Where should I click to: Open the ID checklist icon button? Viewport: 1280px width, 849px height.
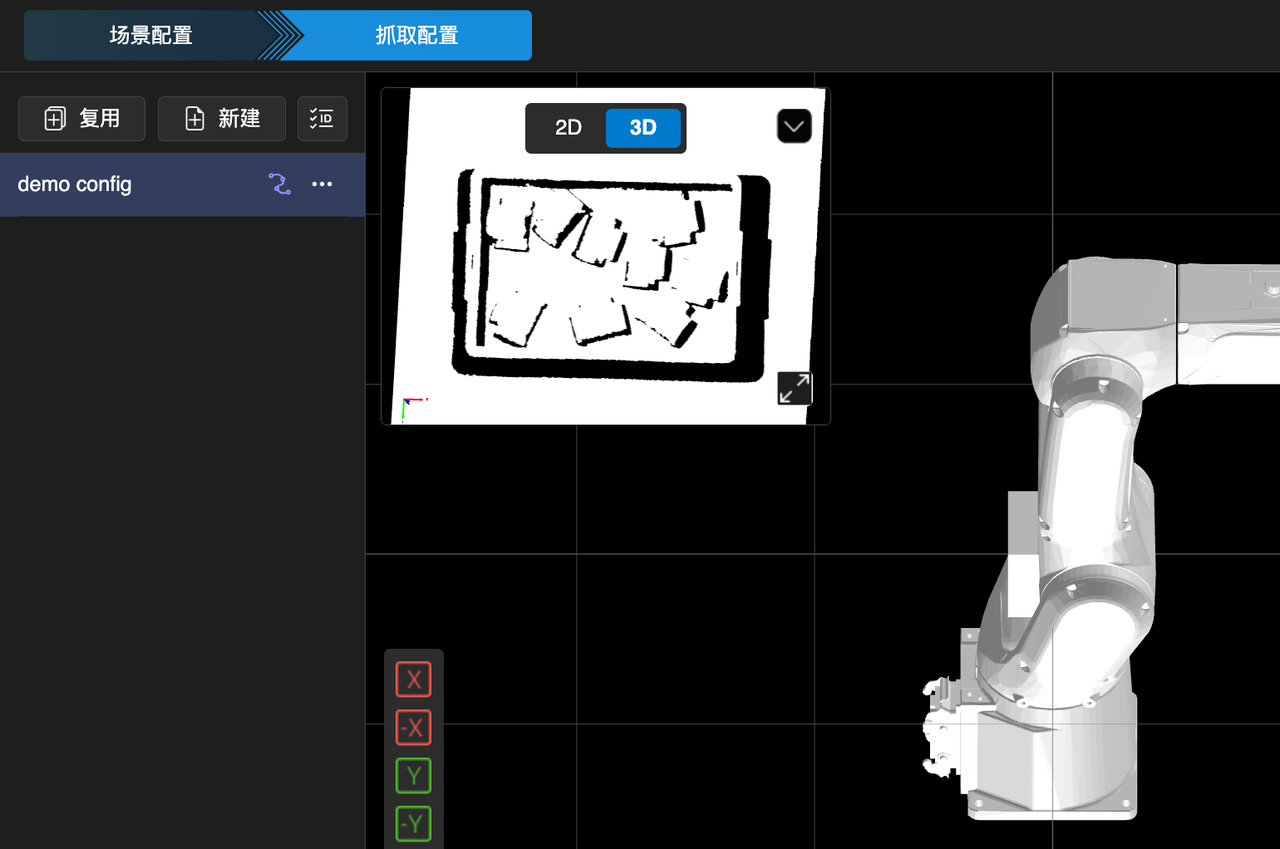coord(322,119)
